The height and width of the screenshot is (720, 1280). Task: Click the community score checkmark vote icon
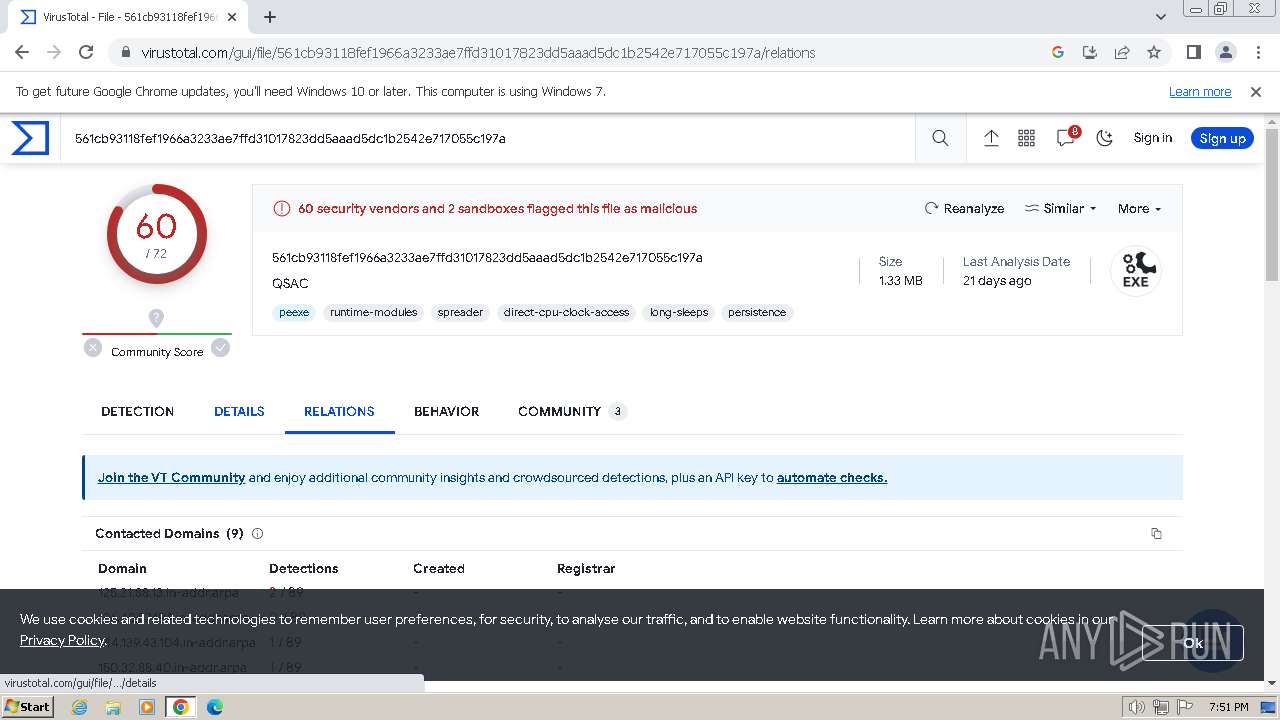(x=220, y=348)
